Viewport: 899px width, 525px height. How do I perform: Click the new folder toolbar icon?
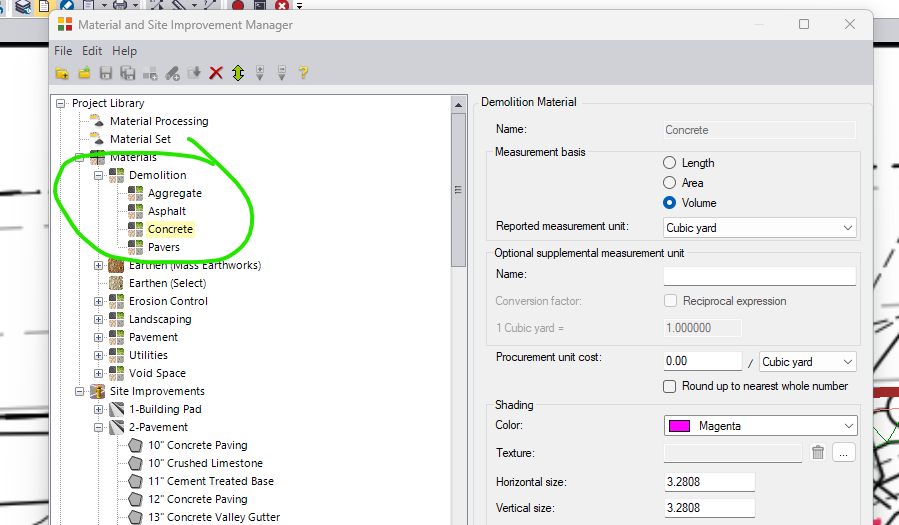(62, 73)
